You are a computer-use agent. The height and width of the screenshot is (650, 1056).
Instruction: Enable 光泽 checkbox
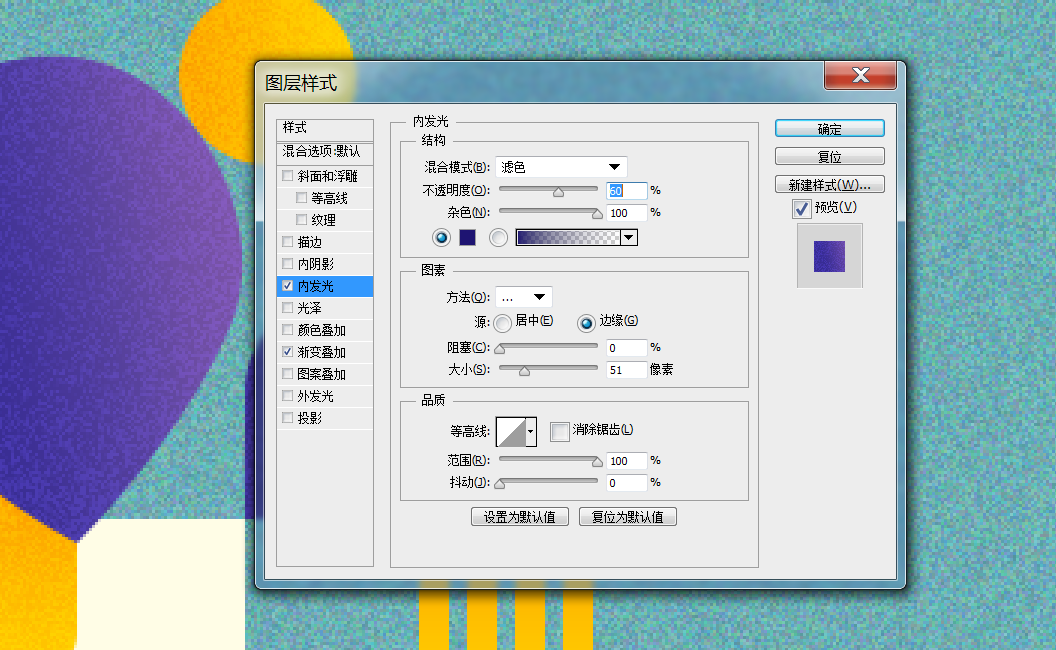[288, 308]
